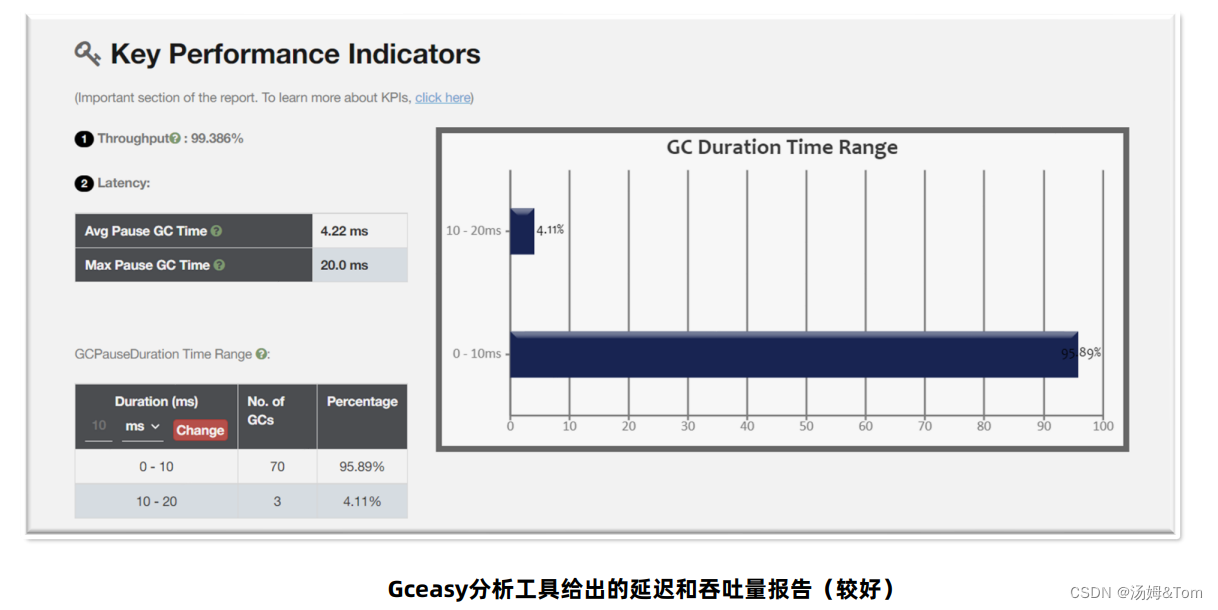Click the key icon beside Key Performance Indicators
Viewport: 1218px width, 610px height.
pyautogui.click(x=87, y=54)
